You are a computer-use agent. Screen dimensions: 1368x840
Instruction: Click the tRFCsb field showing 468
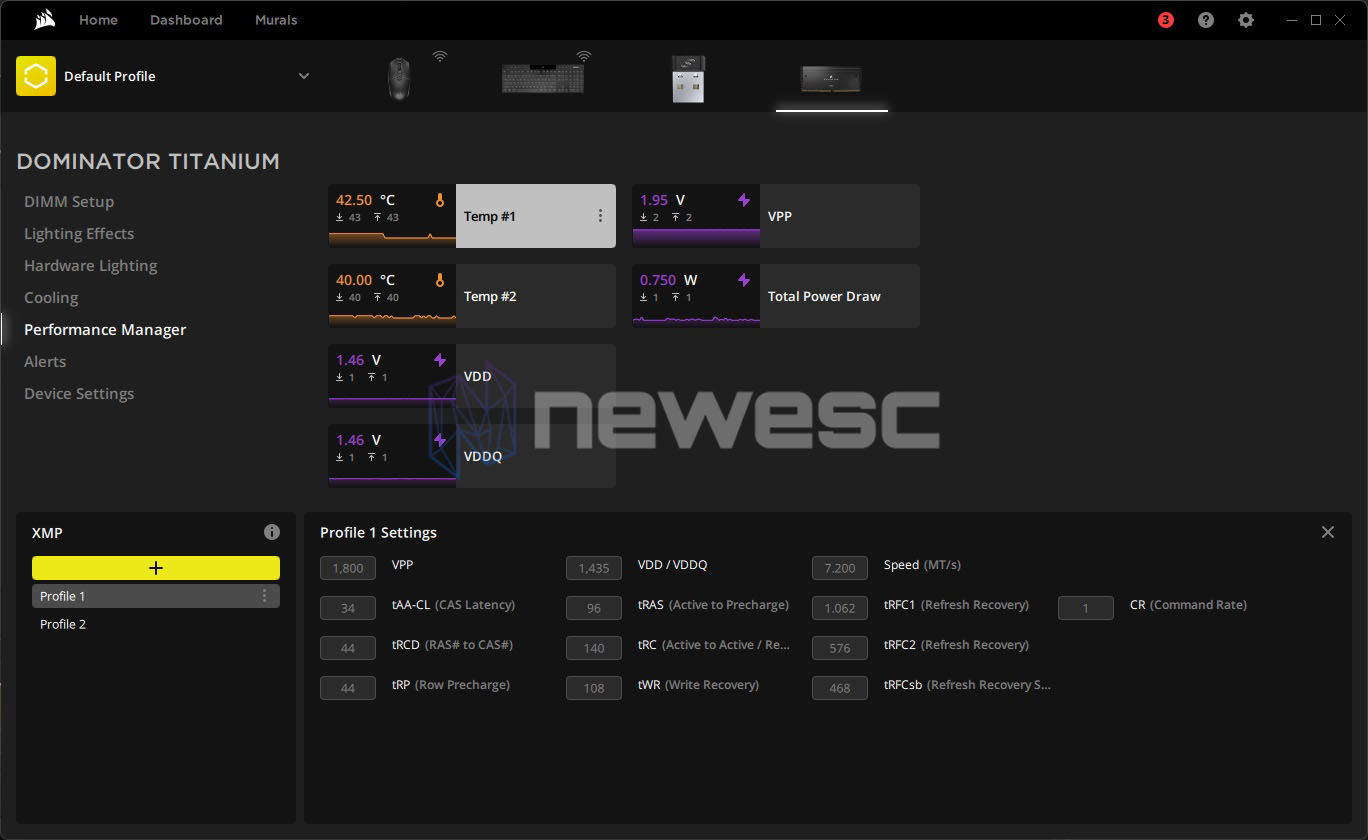(x=840, y=688)
